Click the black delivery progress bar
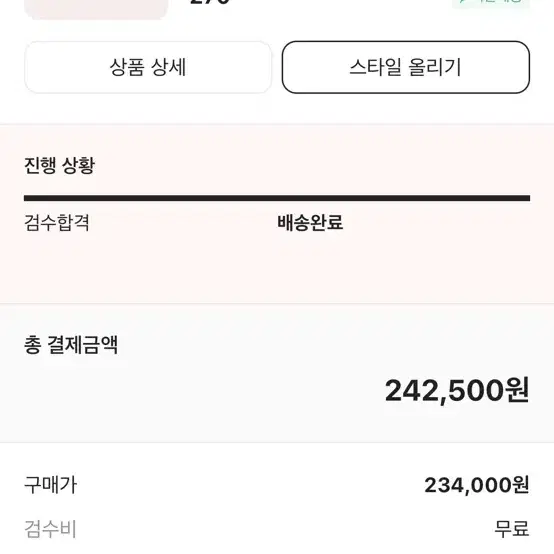 tap(277, 198)
